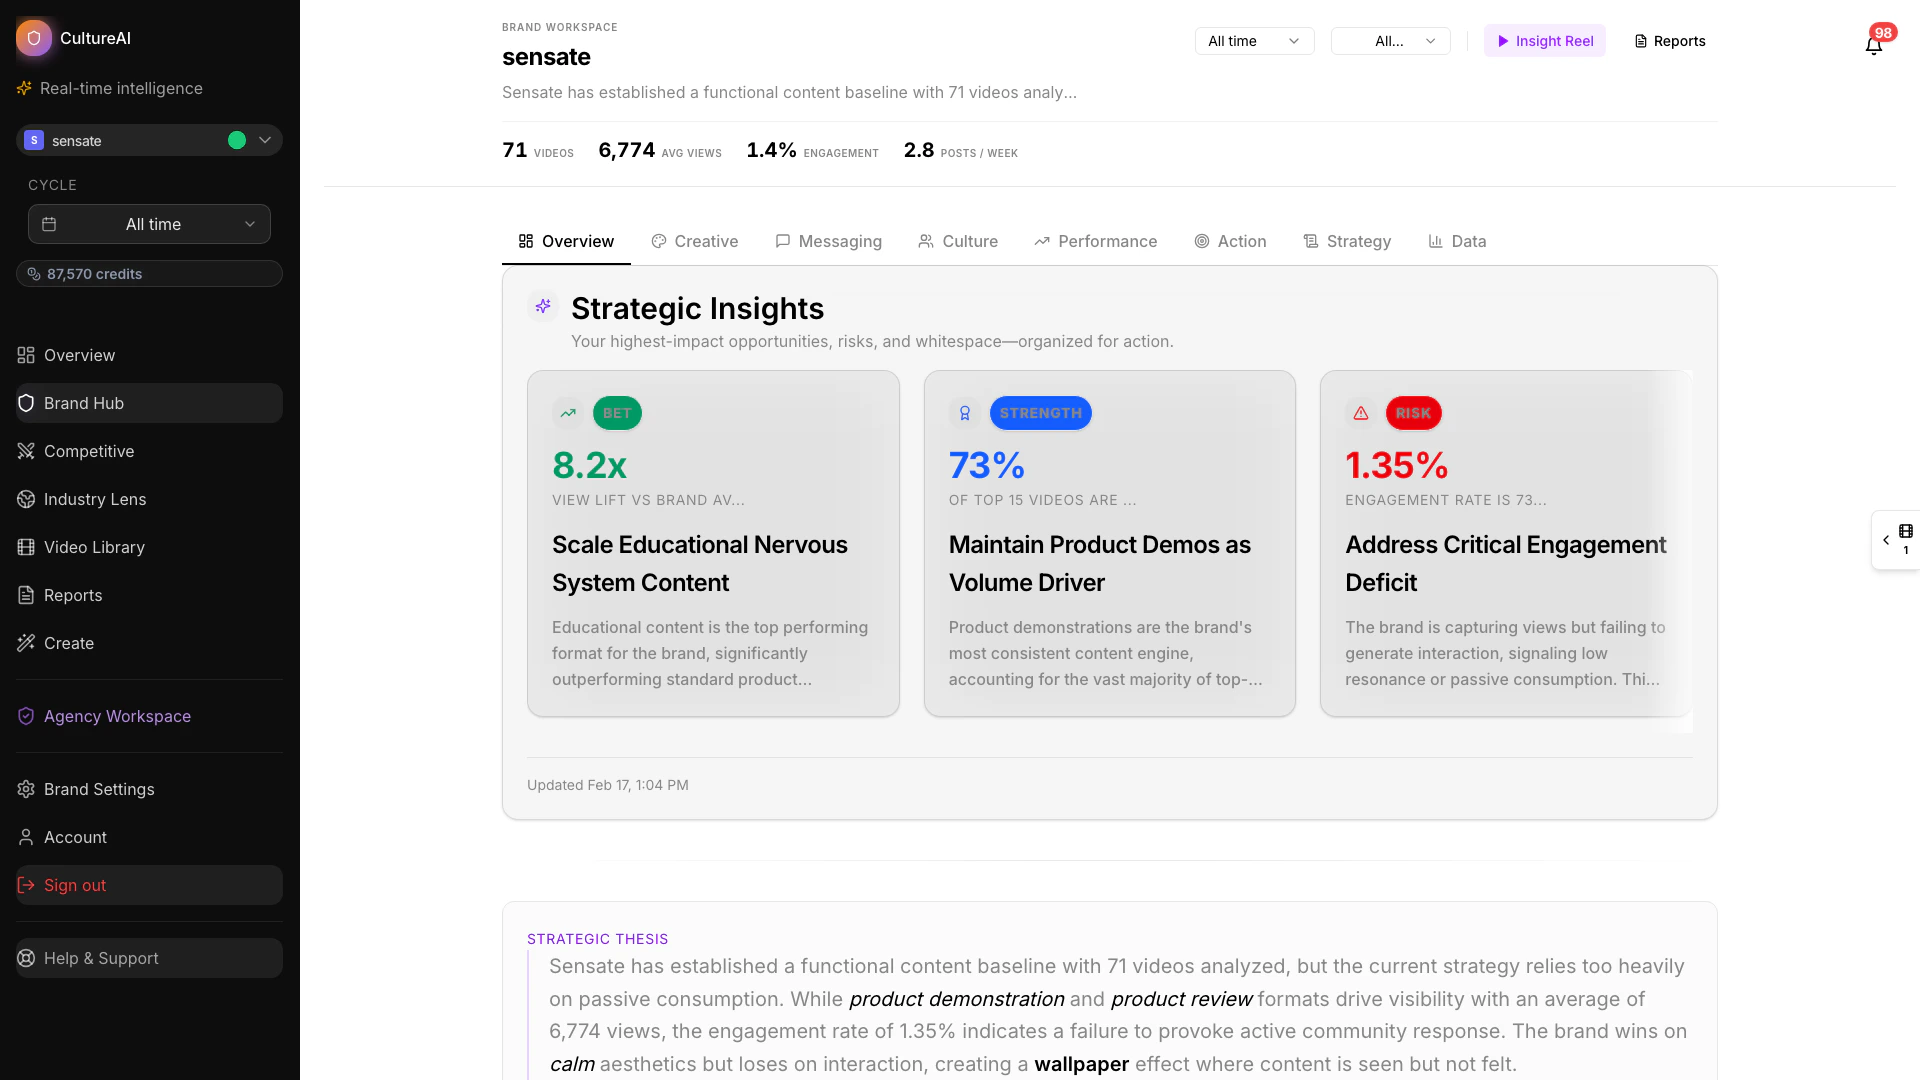
Task: Open Reports from the sidebar
Action: [x=73, y=595]
